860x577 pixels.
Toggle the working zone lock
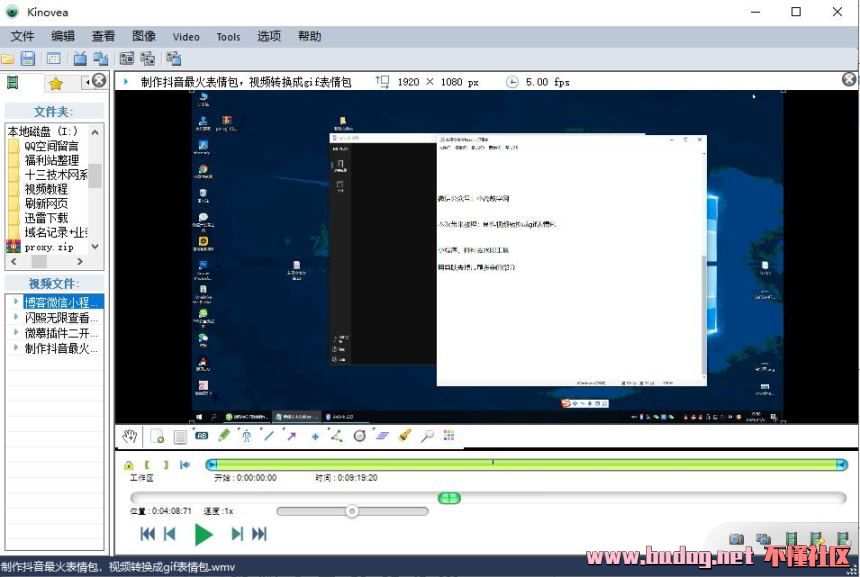click(x=129, y=465)
